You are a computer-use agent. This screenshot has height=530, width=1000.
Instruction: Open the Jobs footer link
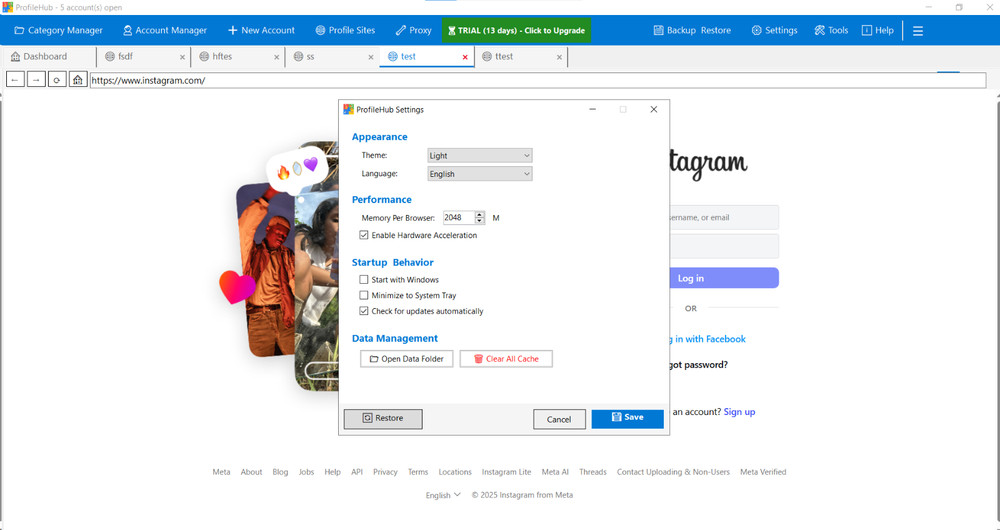tap(306, 472)
